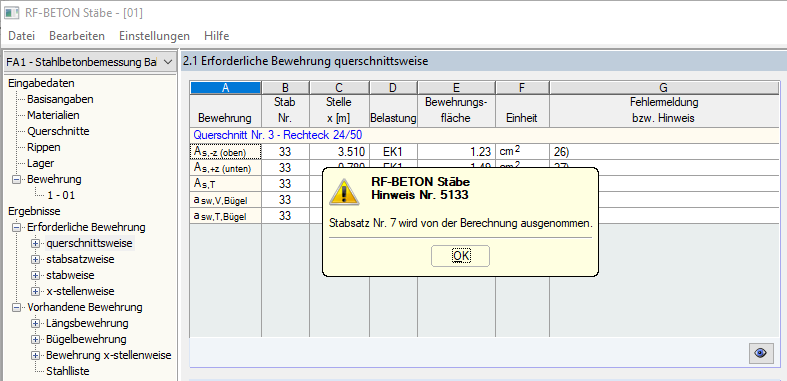This screenshot has height=381, width=787.
Task: Expand the x-stellenweise node
Action: click(35, 292)
